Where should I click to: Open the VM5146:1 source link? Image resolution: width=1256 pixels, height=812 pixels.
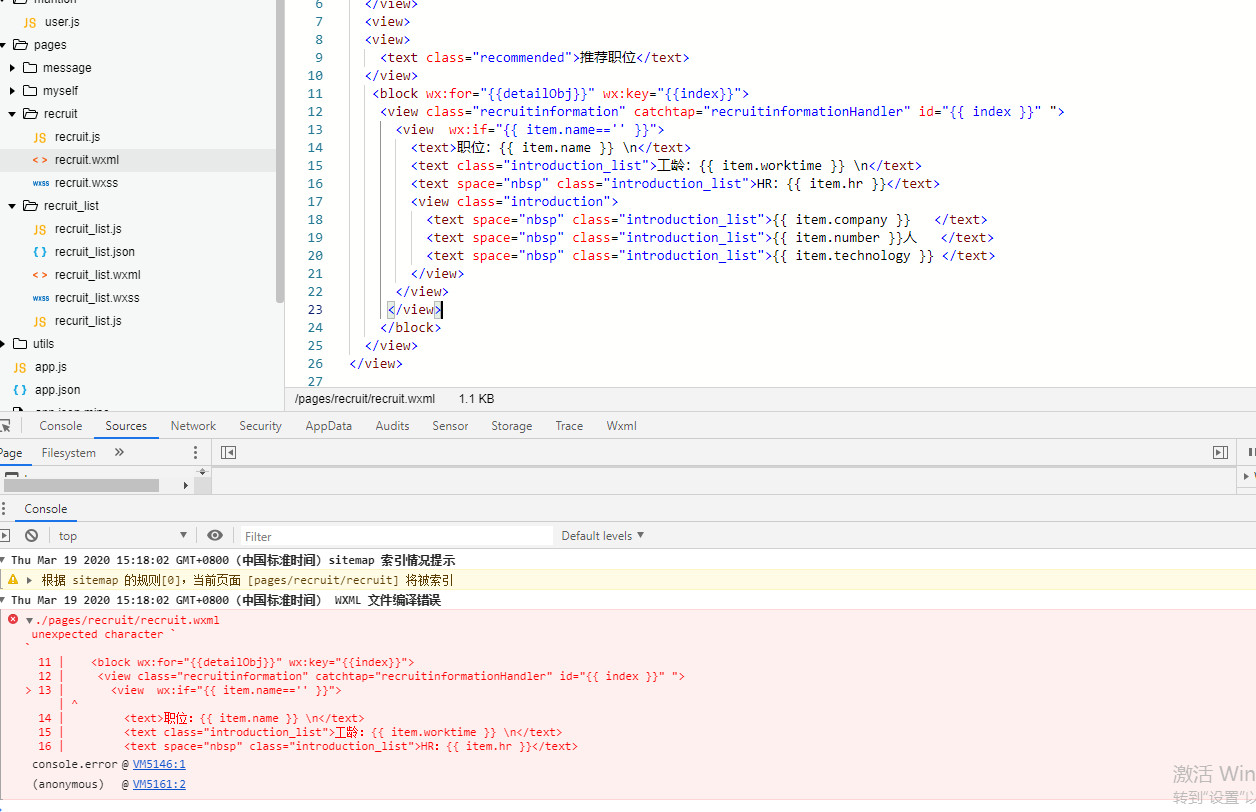coord(159,764)
